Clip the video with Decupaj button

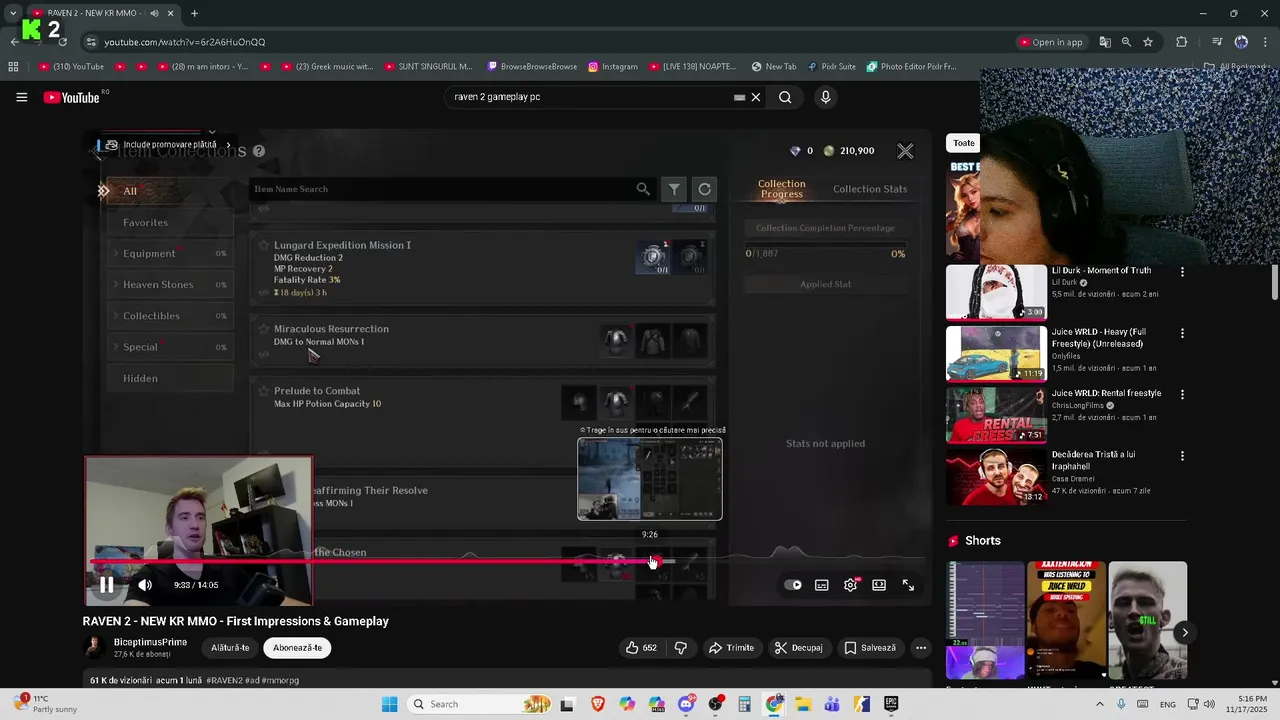coord(799,648)
